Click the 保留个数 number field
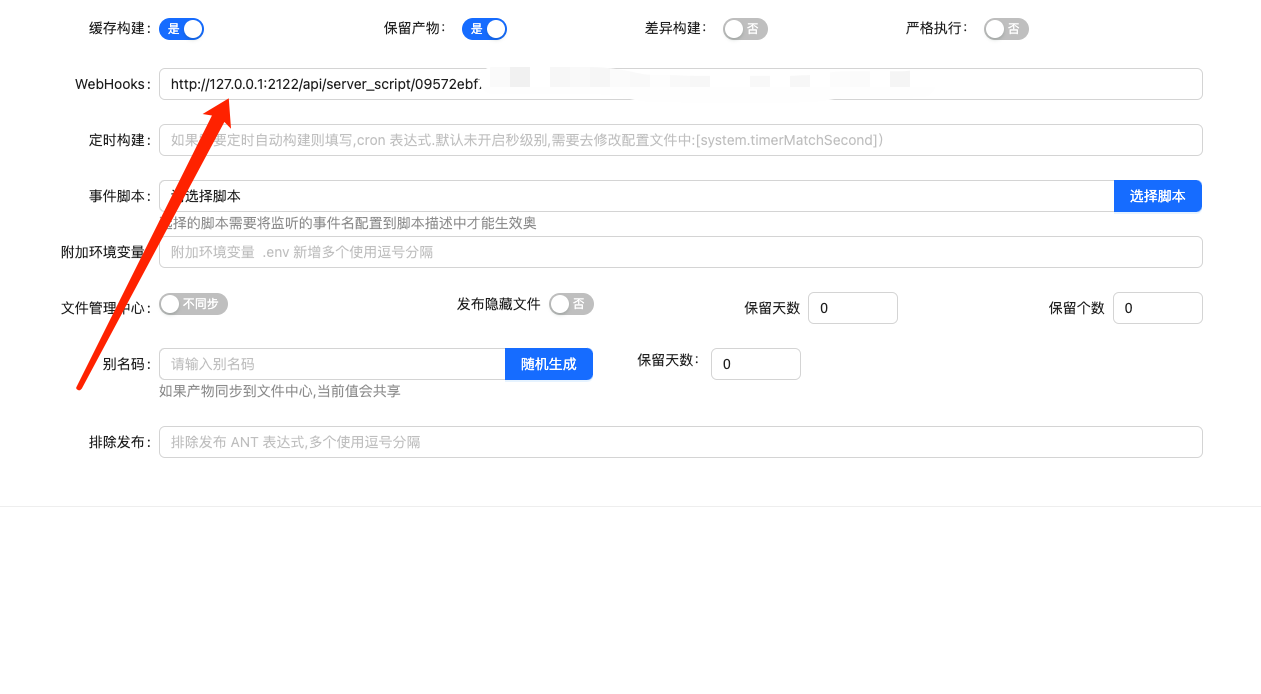Screen dimensions: 1261x694 point(1157,308)
